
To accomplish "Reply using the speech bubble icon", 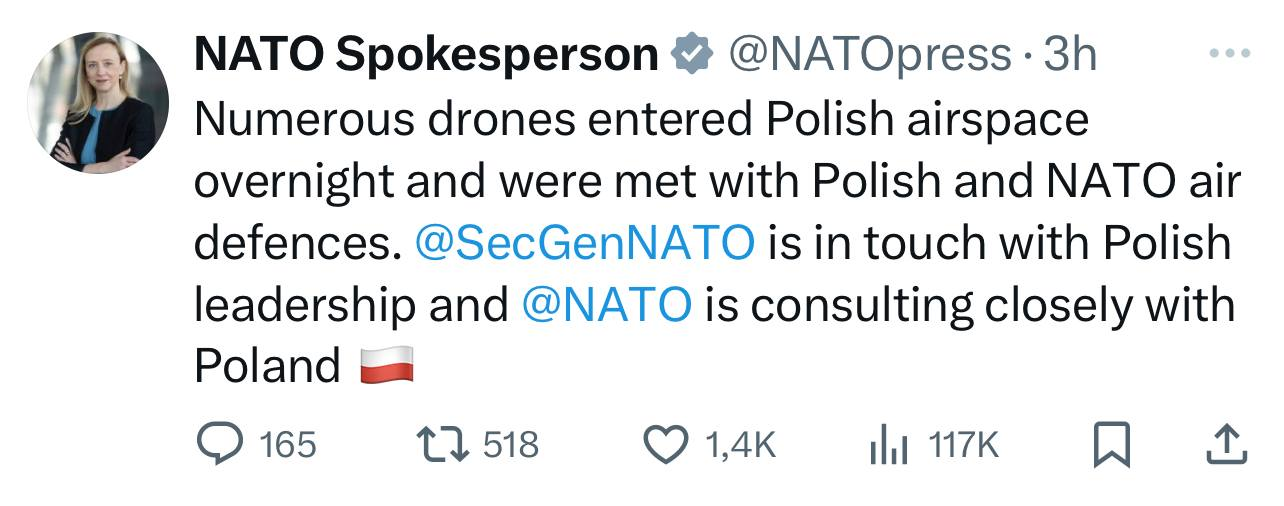I will coord(217,445).
